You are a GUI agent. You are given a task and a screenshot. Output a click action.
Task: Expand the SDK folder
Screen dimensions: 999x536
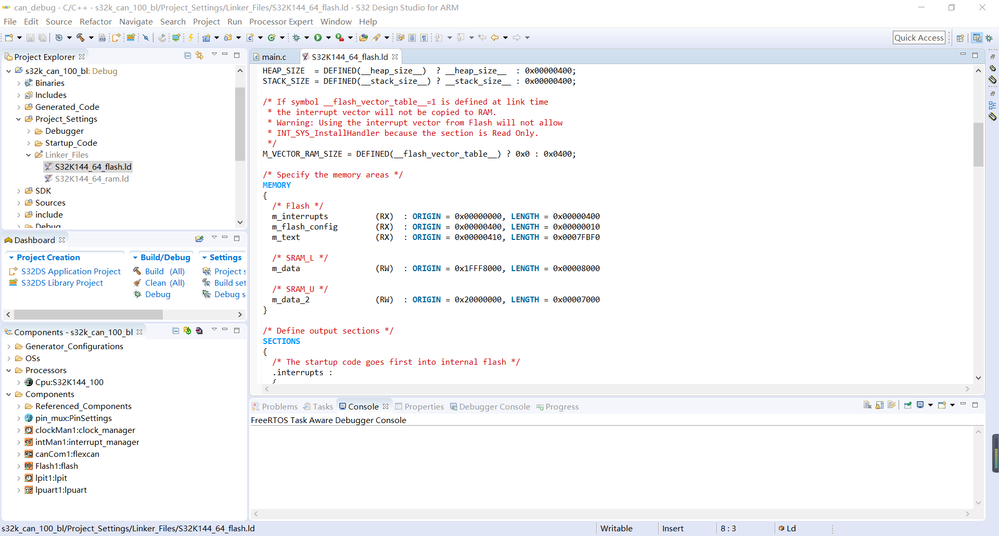point(18,191)
